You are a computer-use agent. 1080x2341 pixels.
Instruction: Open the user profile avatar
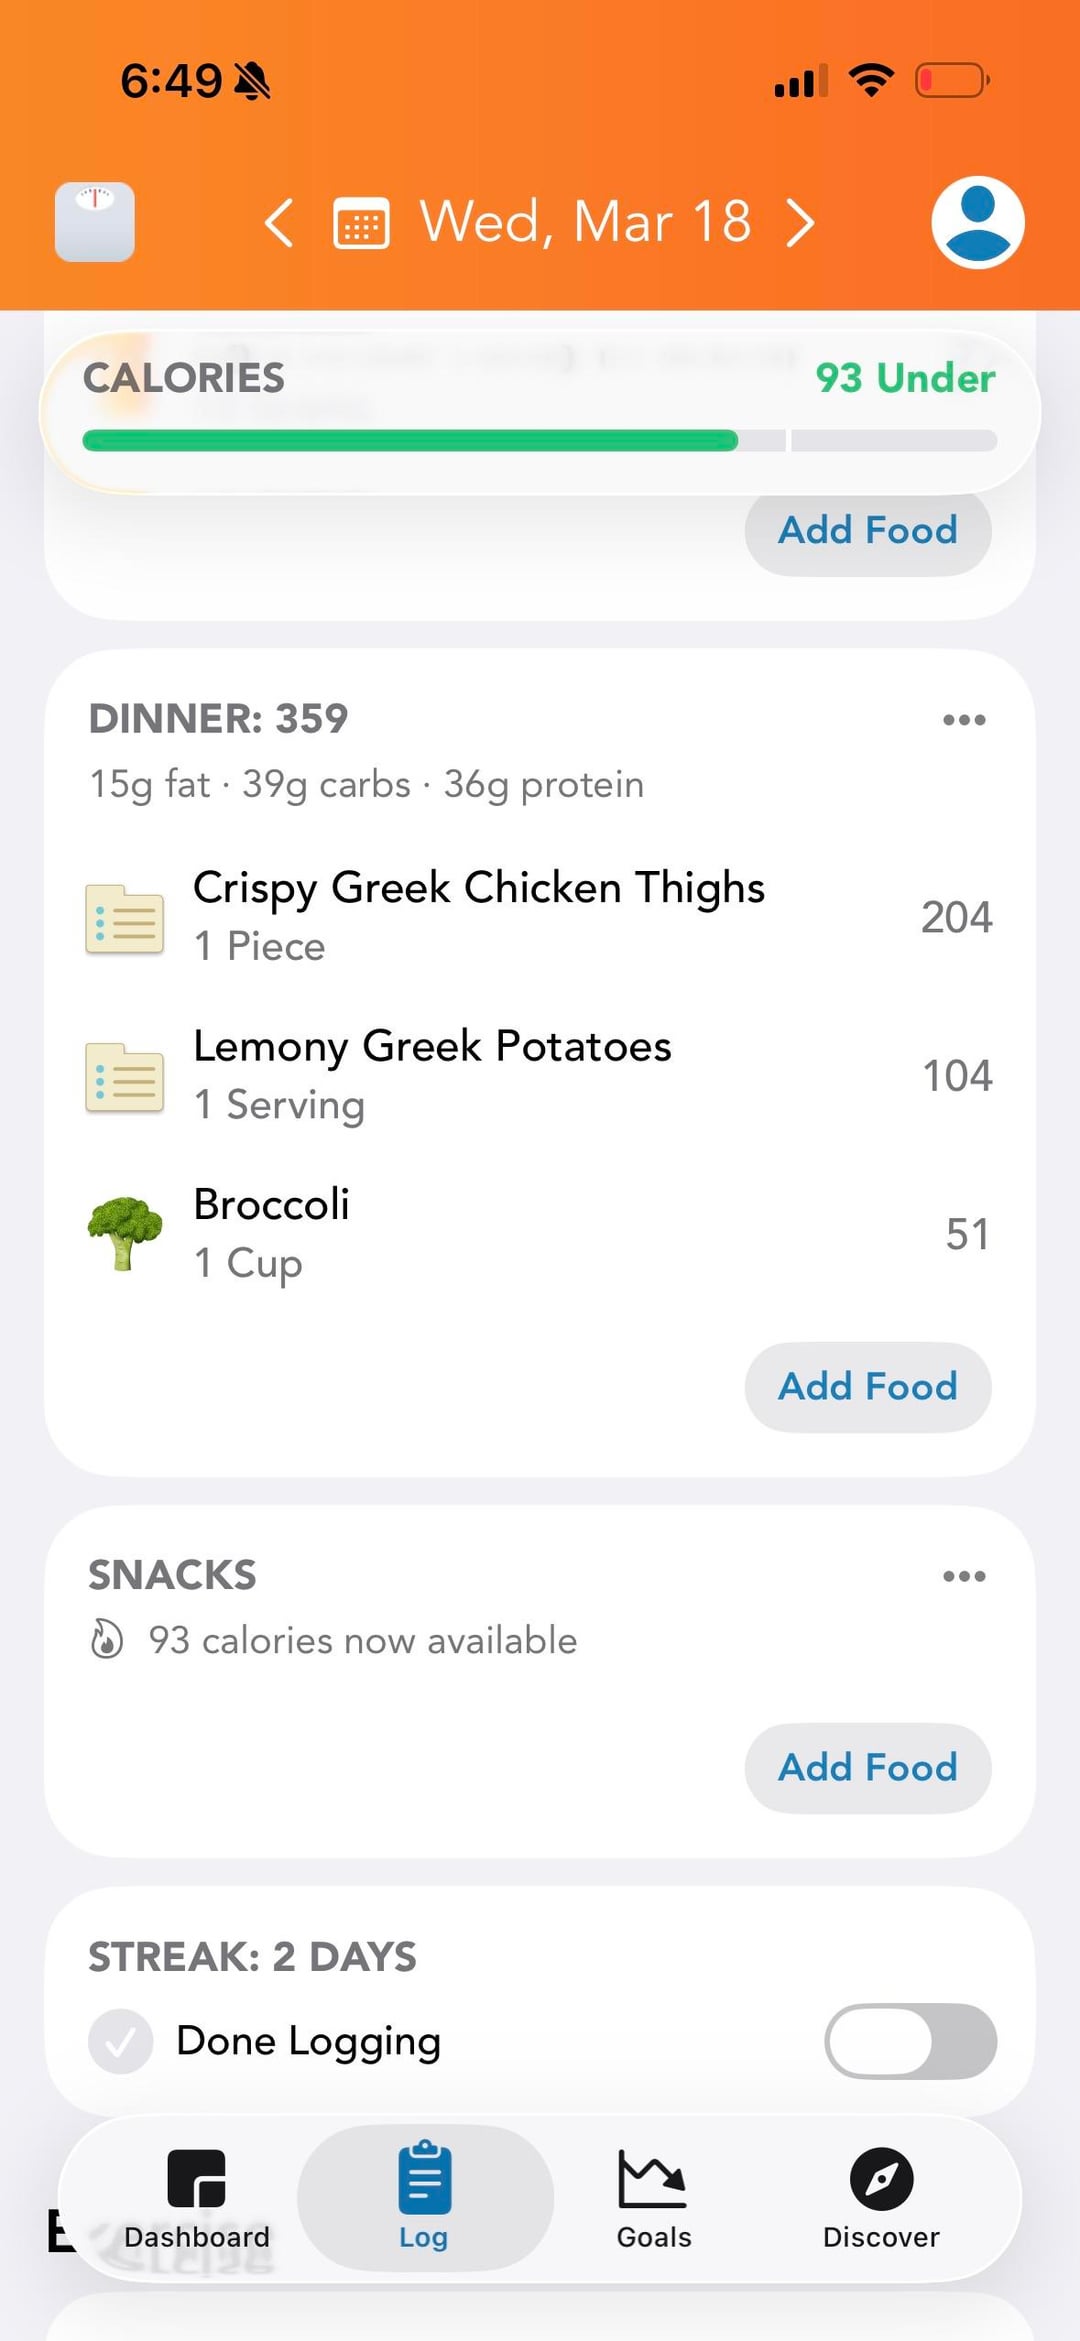pos(977,222)
